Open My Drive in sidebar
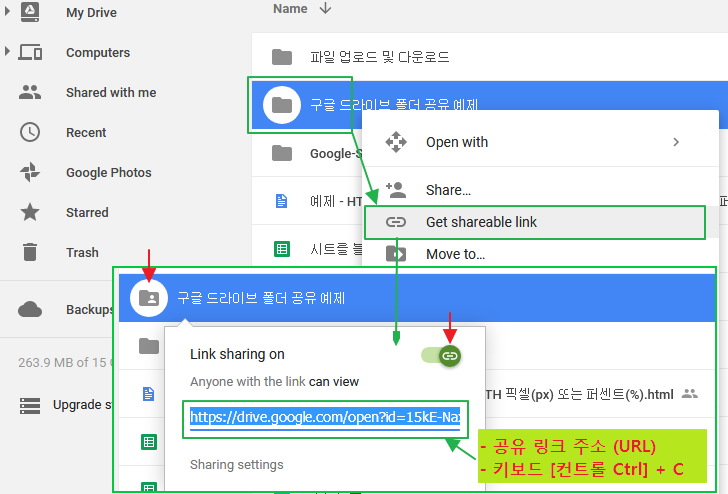The height and width of the screenshot is (494, 728). pos(91,13)
